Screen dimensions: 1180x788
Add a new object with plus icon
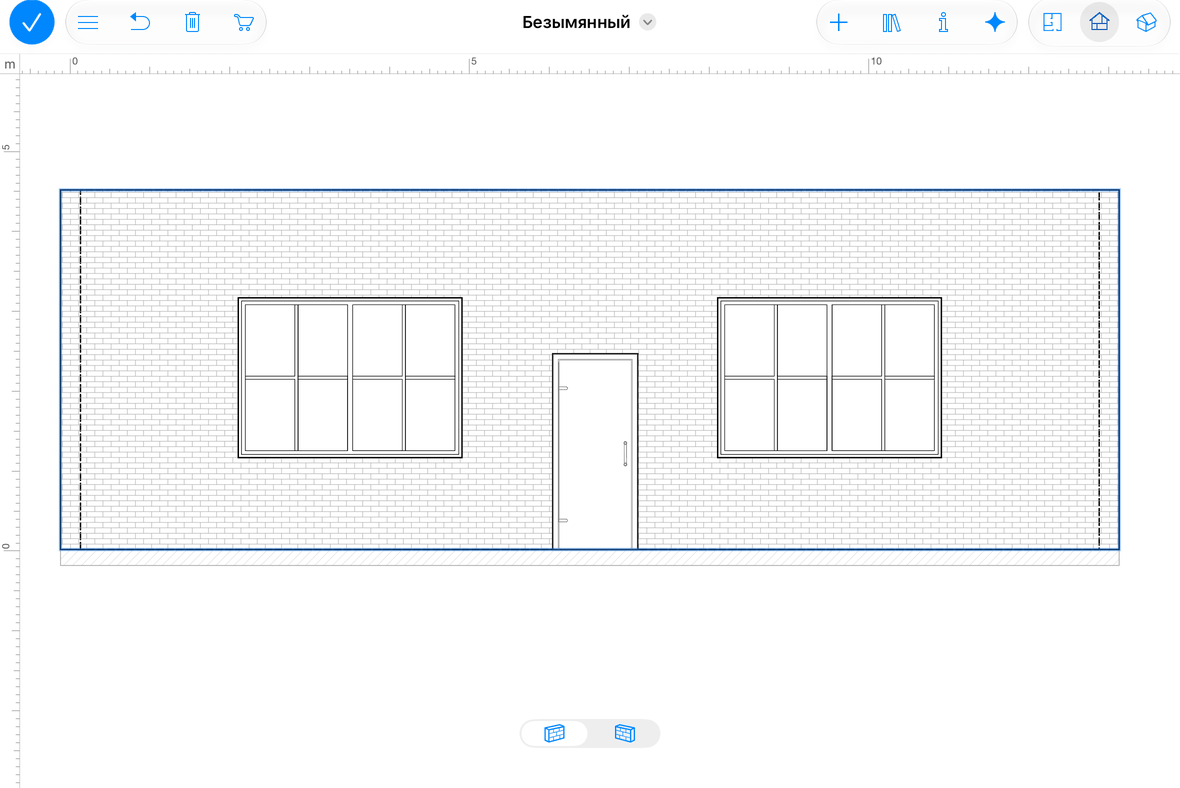[838, 23]
